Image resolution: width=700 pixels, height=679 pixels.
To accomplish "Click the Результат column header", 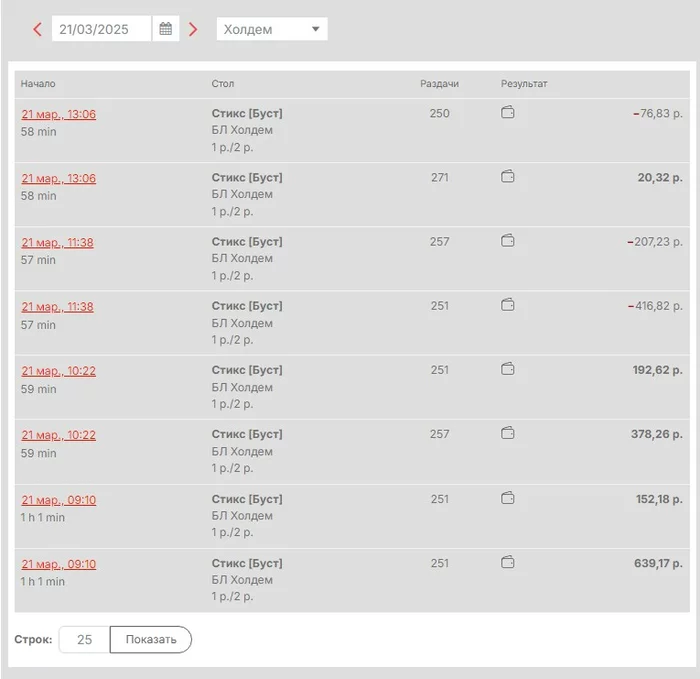I will coord(524,84).
